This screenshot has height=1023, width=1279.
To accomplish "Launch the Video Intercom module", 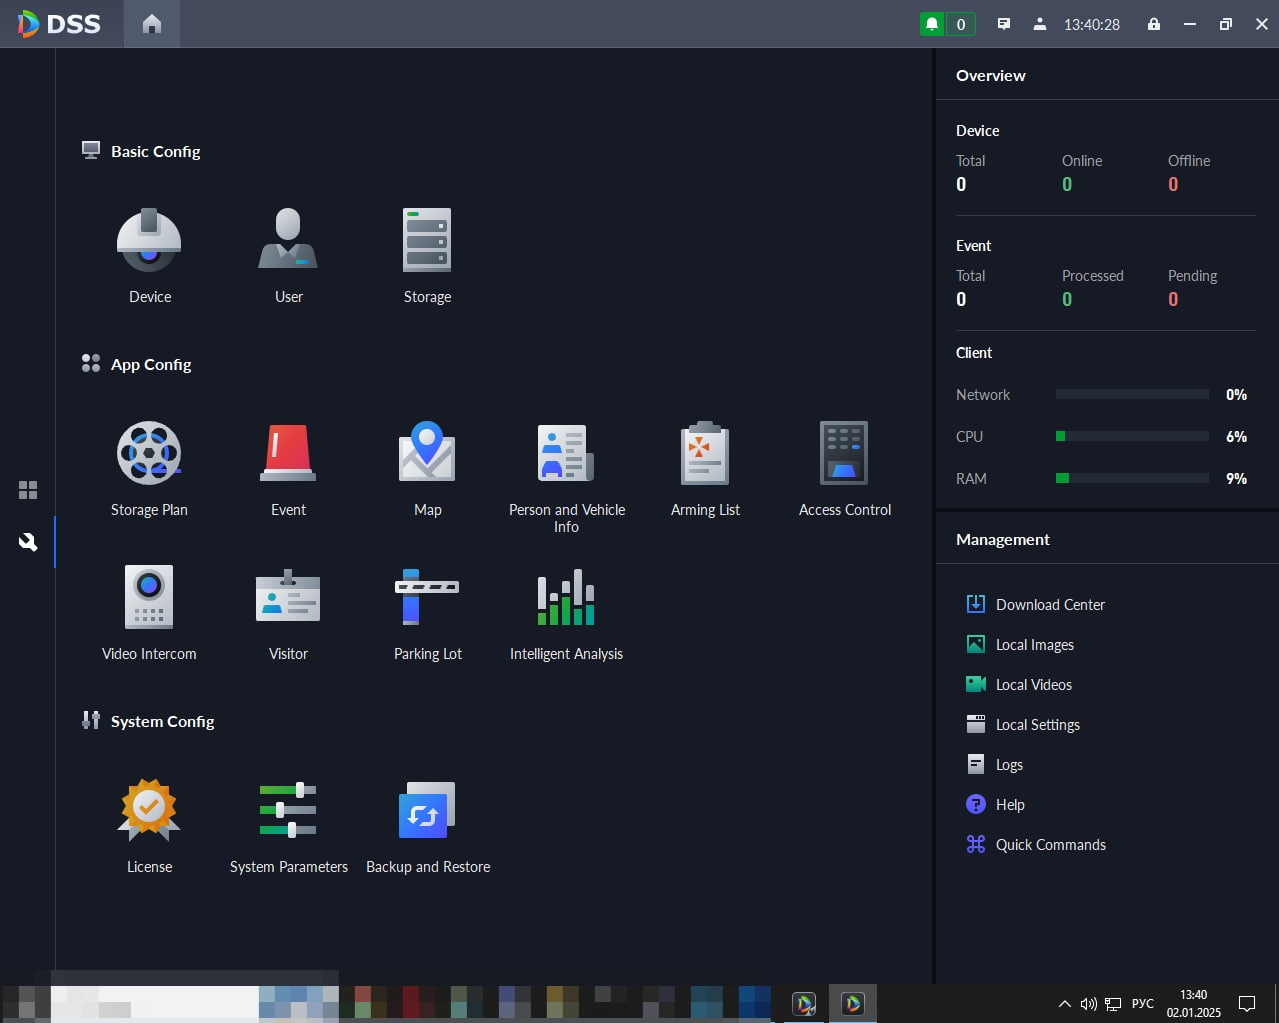I will click(x=149, y=597).
